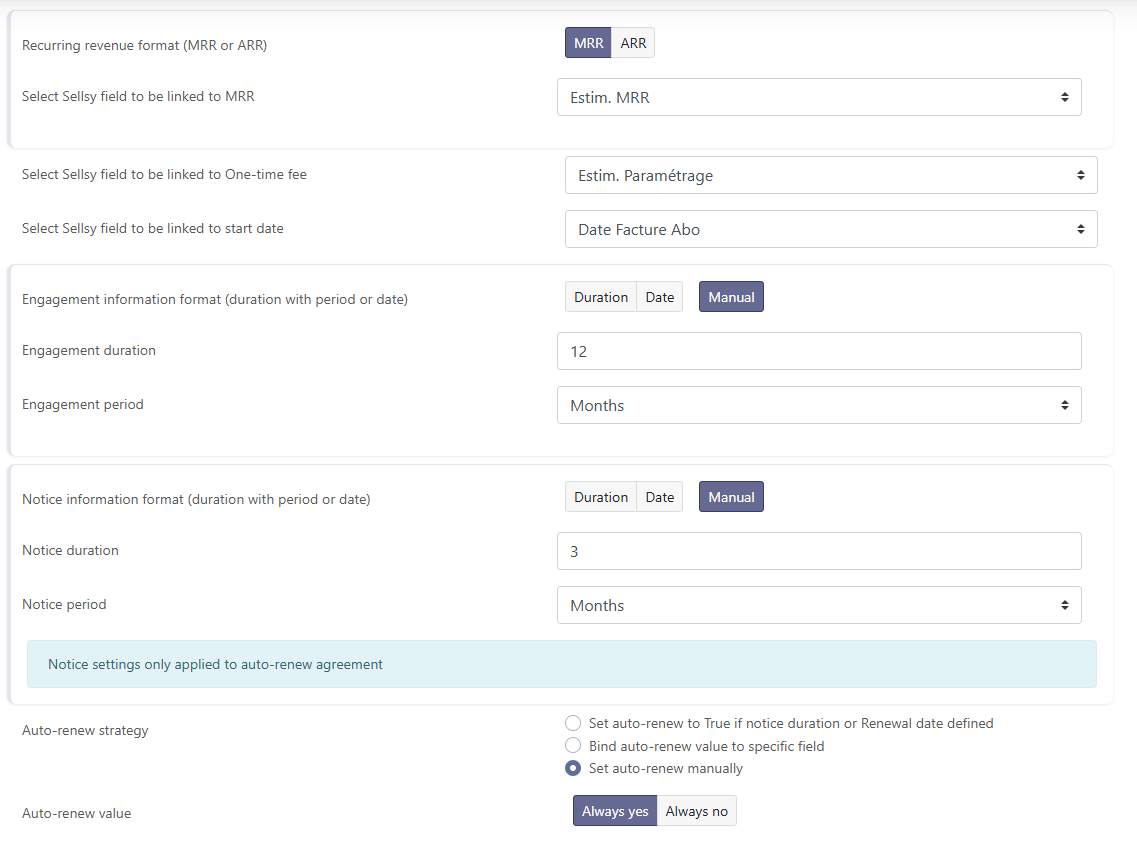Choose Duration for engagement information format
Image resolution: width=1137 pixels, height=843 pixels.
[x=601, y=297]
